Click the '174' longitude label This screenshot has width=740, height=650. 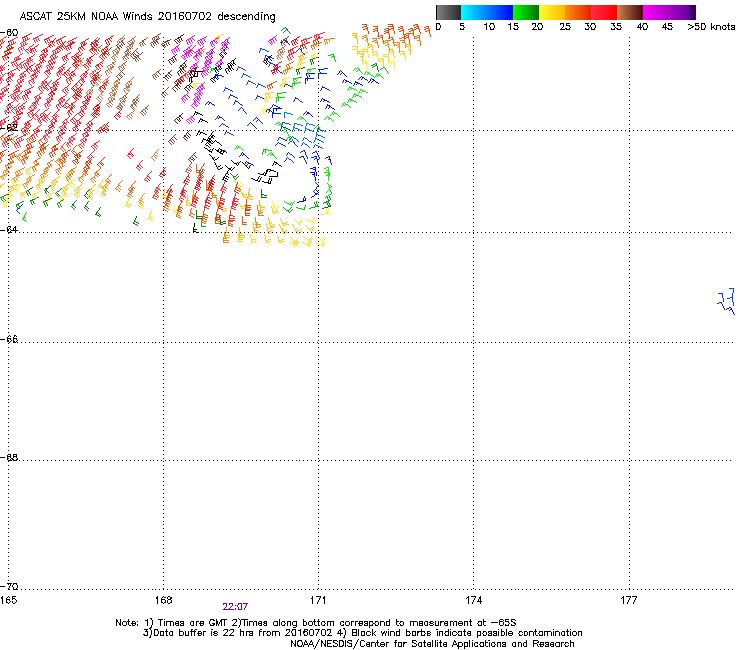[x=473, y=600]
